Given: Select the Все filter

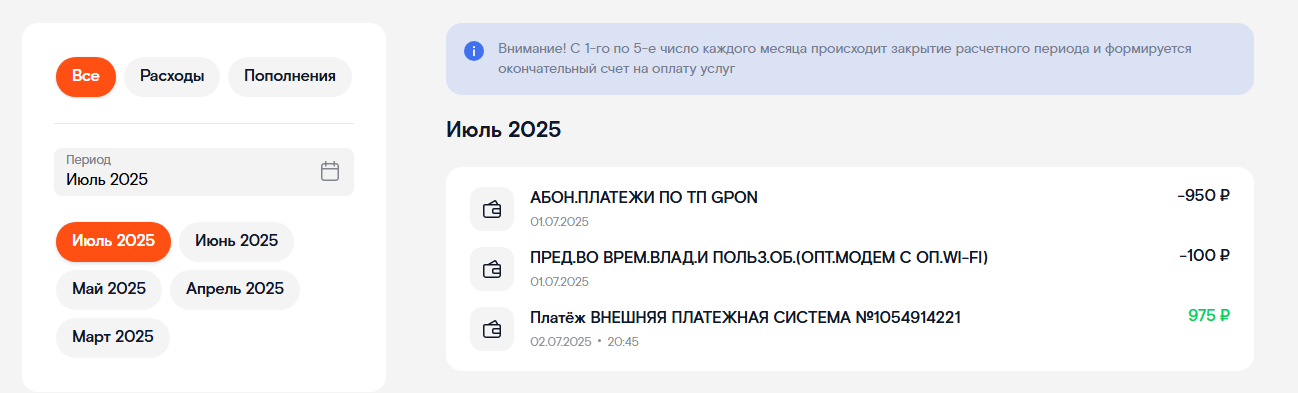Looking at the screenshot, I should (86, 76).
